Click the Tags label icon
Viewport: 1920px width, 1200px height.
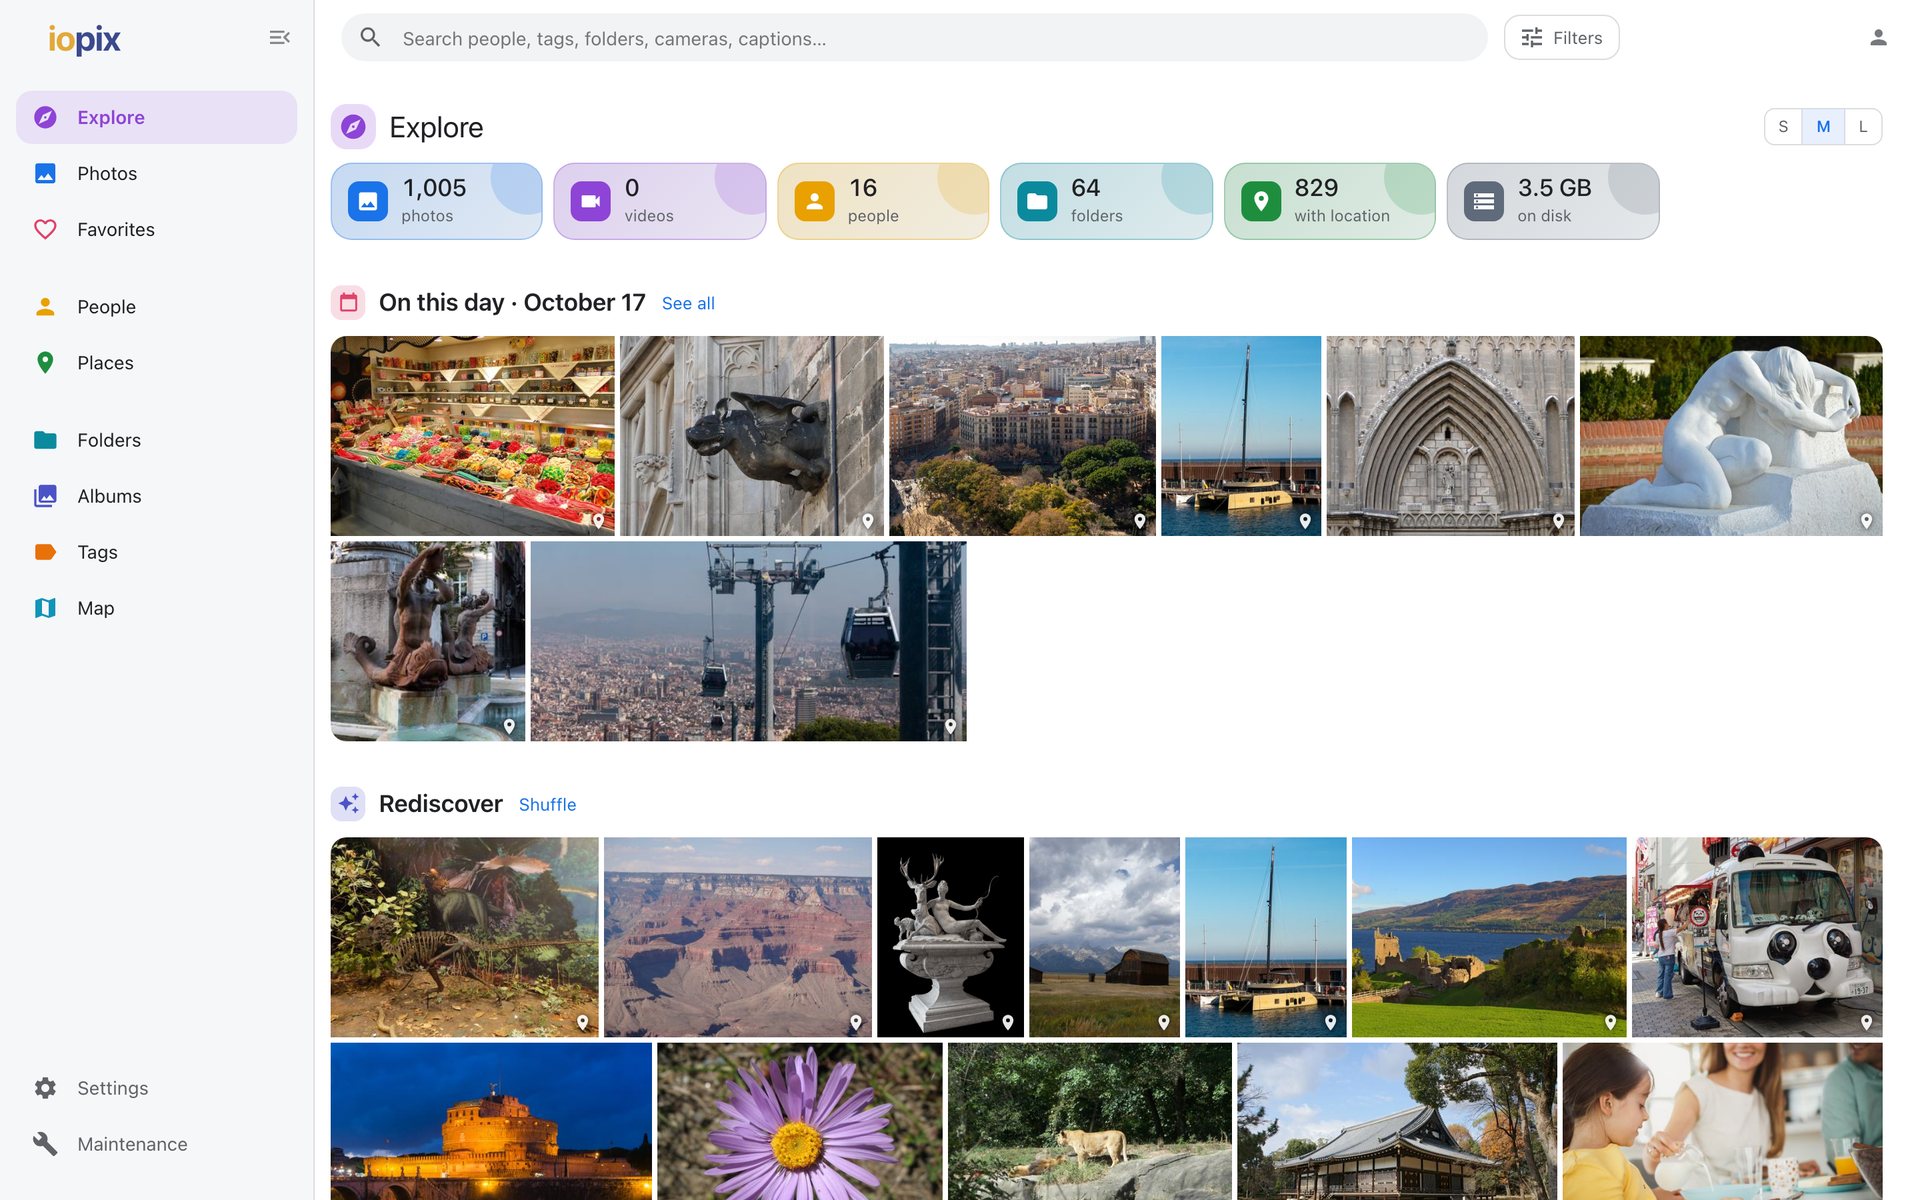(x=45, y=552)
